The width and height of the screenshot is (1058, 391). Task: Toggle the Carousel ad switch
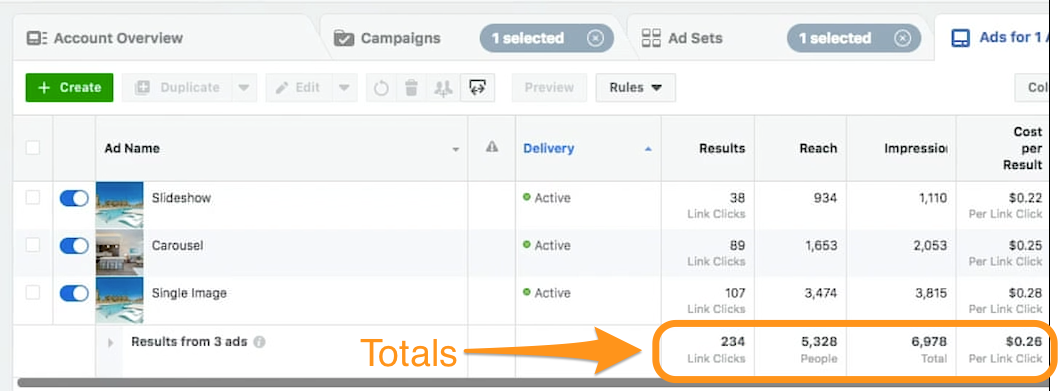74,246
